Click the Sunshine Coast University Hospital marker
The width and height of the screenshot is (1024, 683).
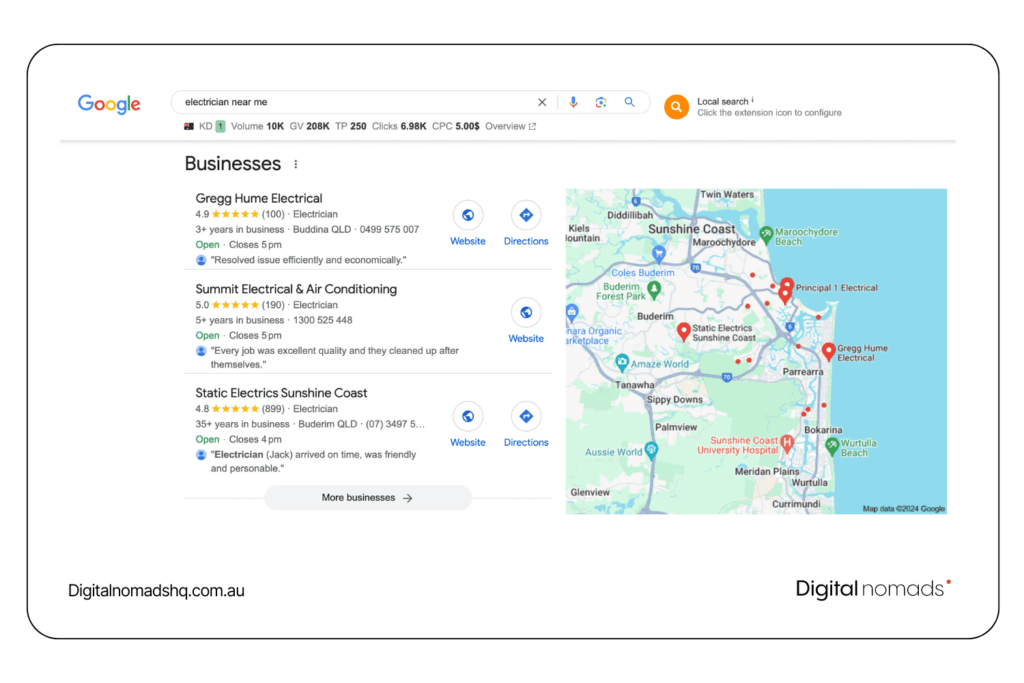(788, 443)
